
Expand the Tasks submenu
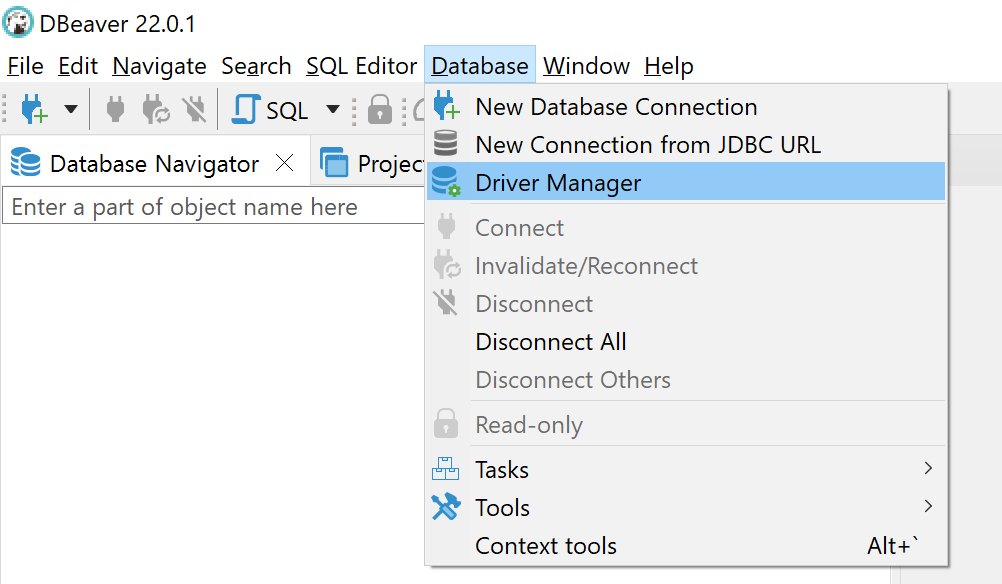927,468
